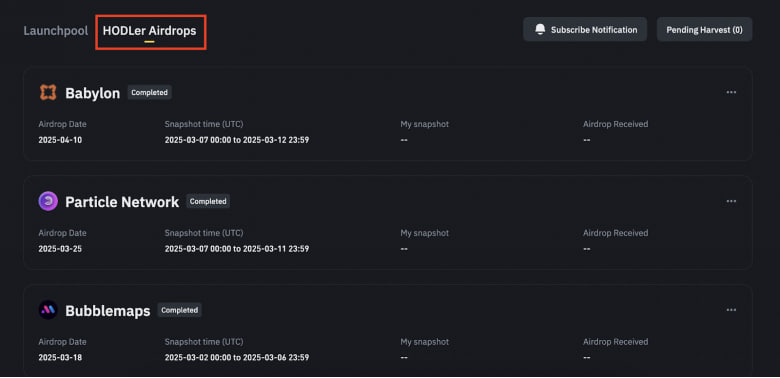Switch to the Launchpool tab
The image size is (780, 378).
[x=56, y=31]
